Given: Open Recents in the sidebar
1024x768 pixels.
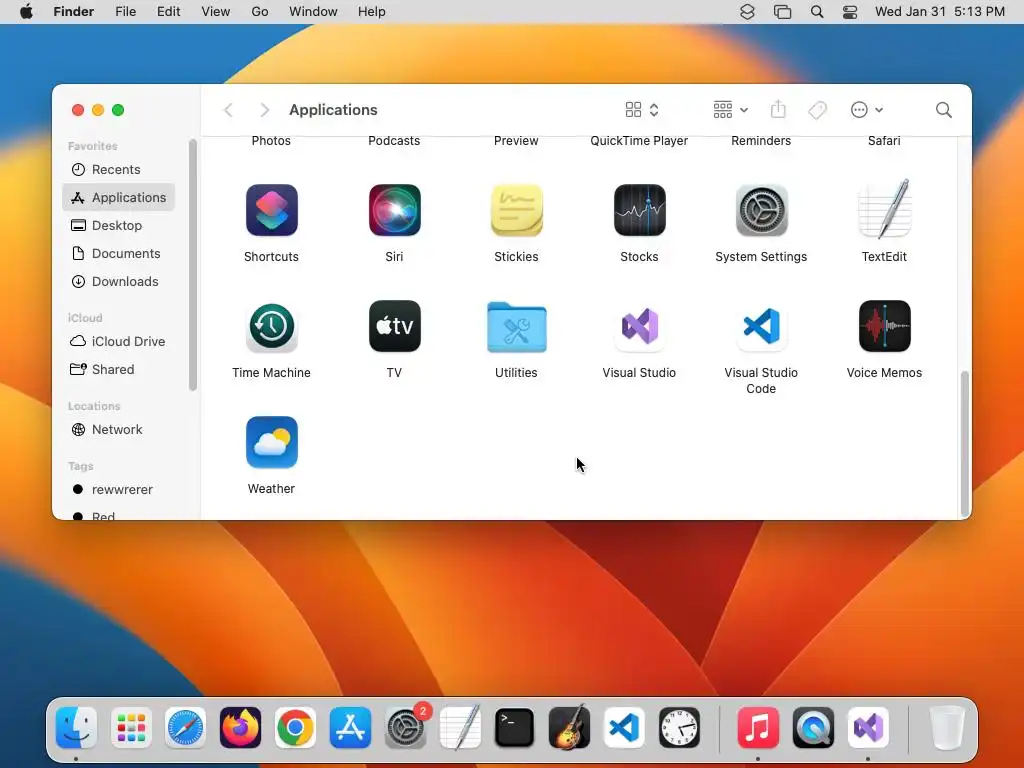Looking at the screenshot, I should pyautogui.click(x=119, y=170).
